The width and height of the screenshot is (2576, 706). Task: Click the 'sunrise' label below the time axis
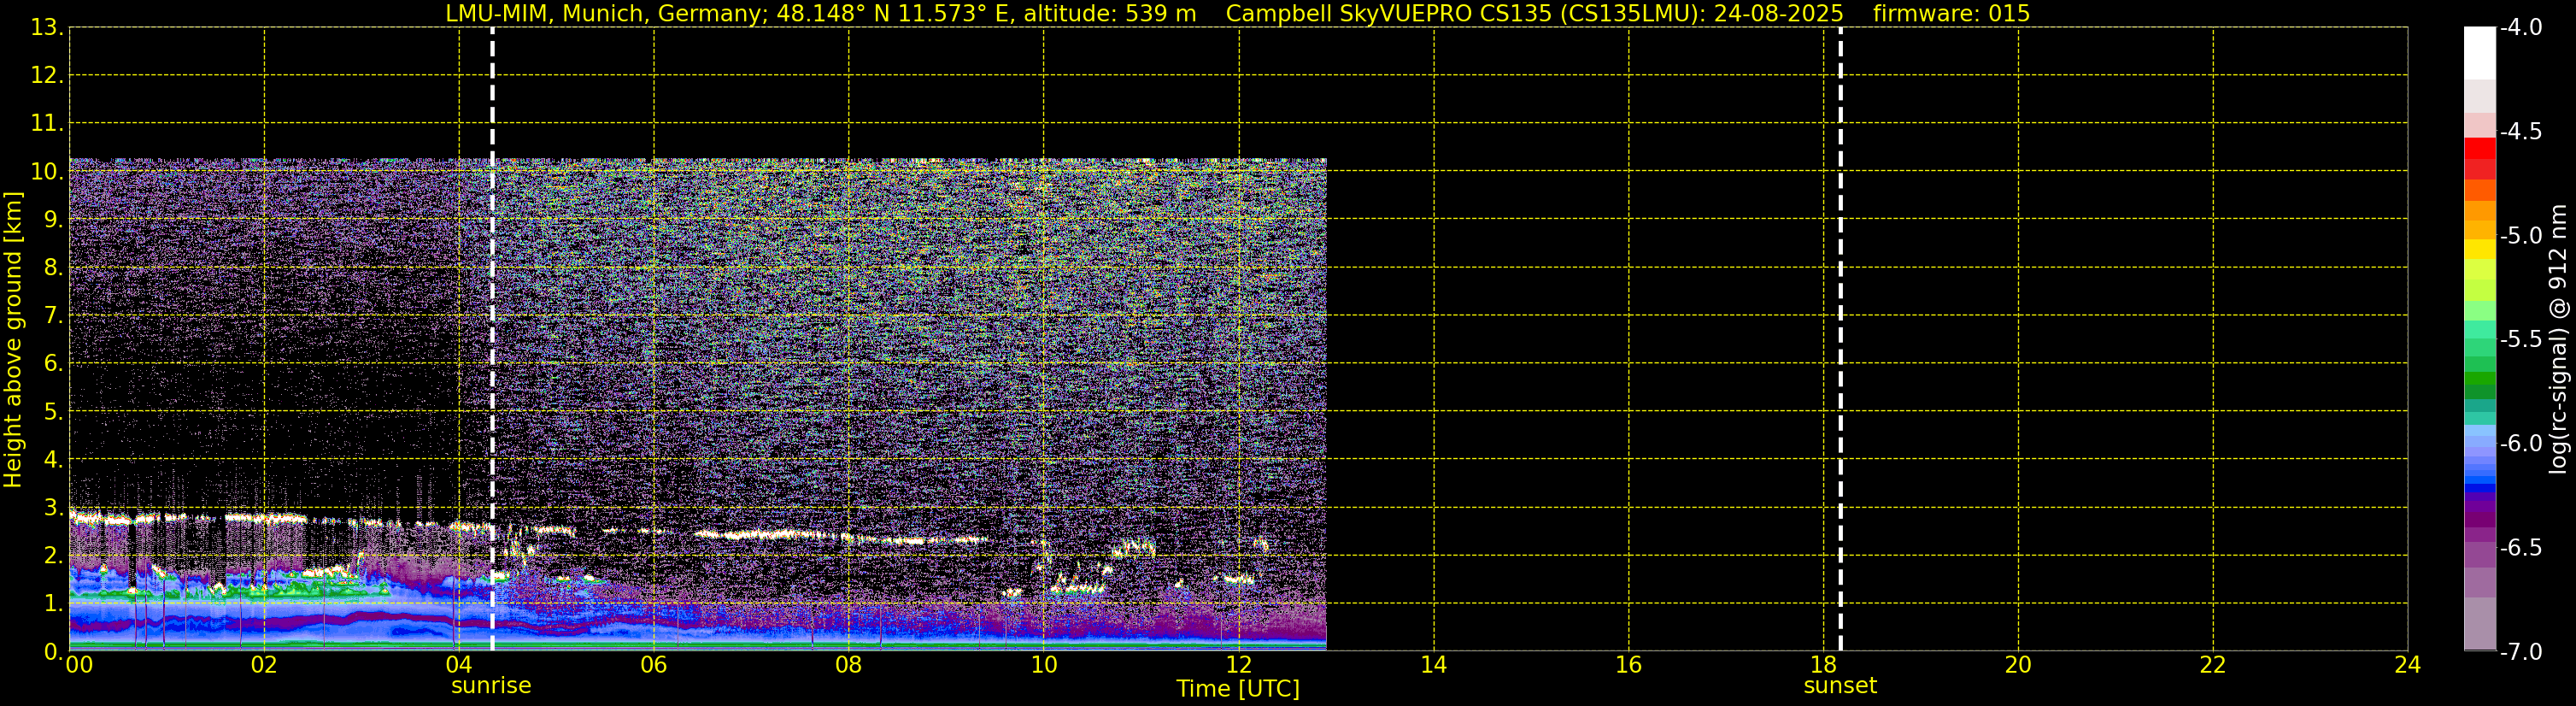tap(491, 686)
